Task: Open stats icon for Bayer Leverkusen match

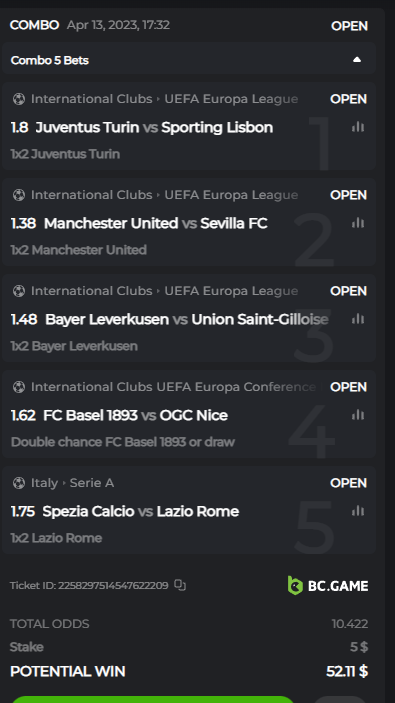Action: pos(358,319)
